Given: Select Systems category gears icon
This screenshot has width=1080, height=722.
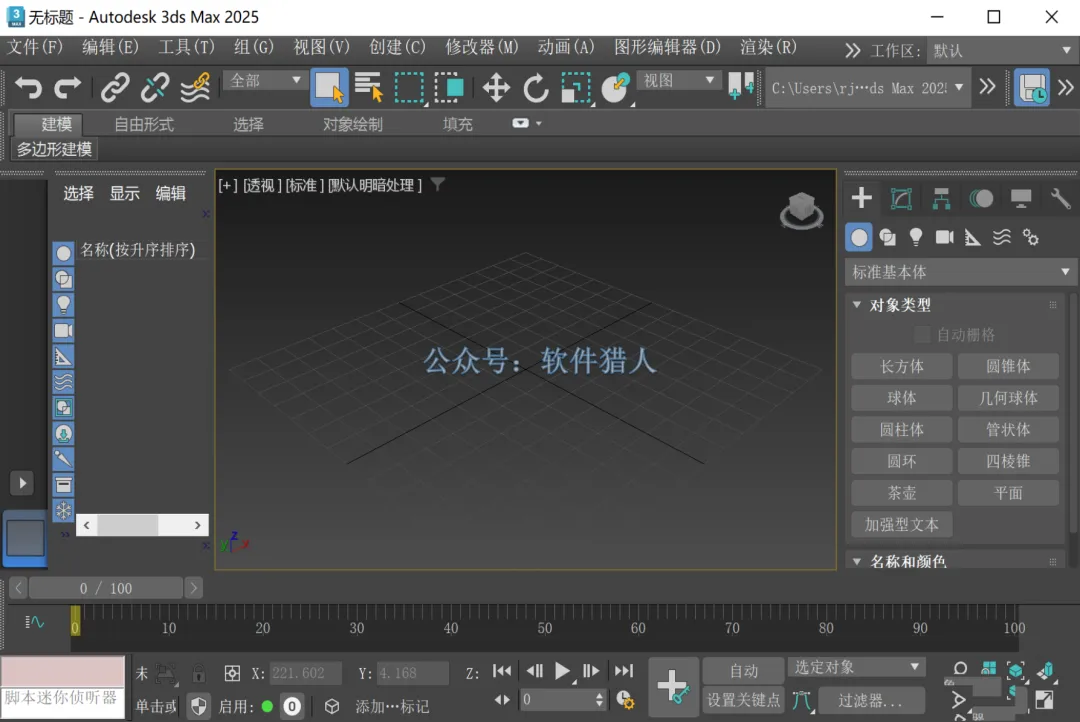Looking at the screenshot, I should pos(1030,238).
